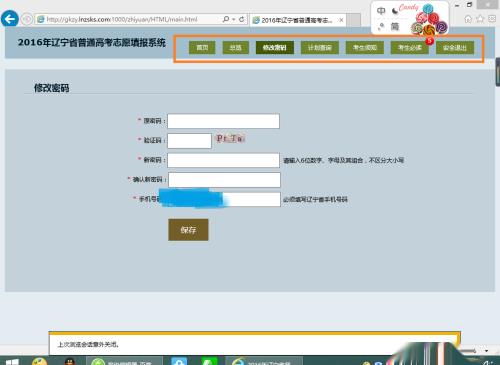
Task: Click the Internet Explorer taskbar item
Action: point(264,361)
